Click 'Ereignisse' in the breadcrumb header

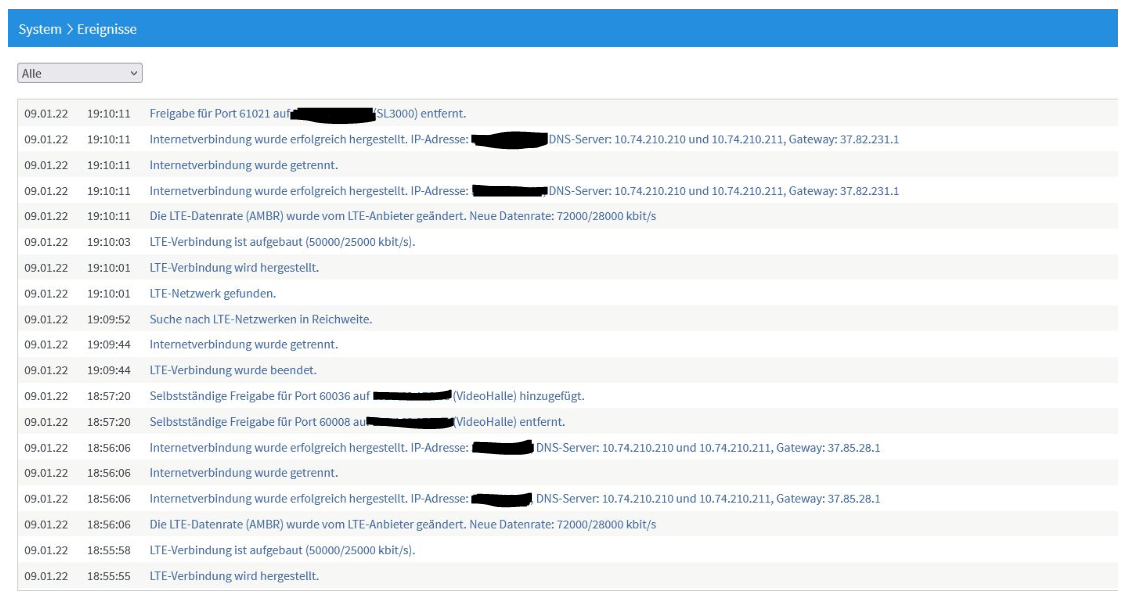[108, 29]
